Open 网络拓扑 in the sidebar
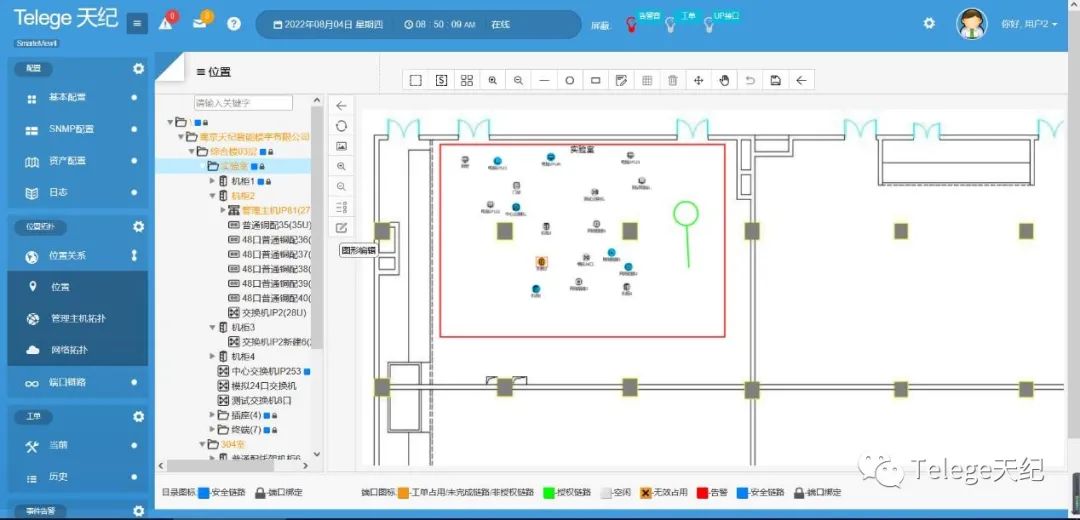The image size is (1080, 520). (69, 350)
